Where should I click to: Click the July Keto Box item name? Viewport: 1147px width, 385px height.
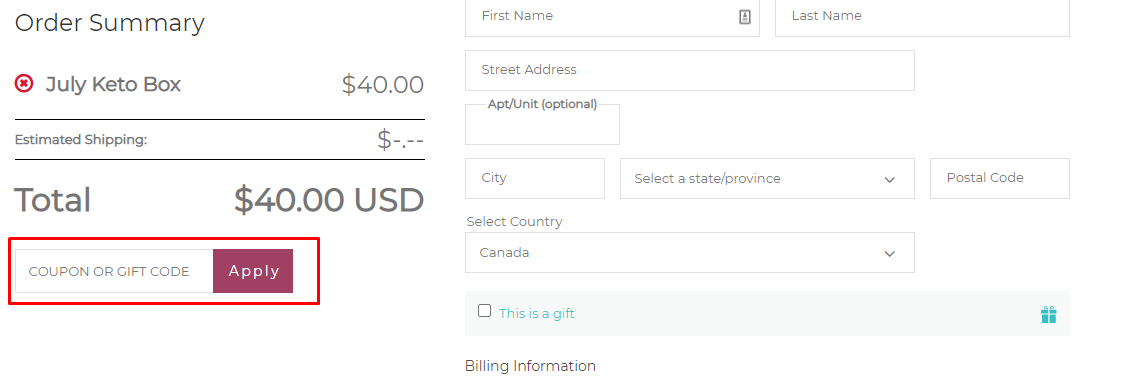(x=113, y=84)
